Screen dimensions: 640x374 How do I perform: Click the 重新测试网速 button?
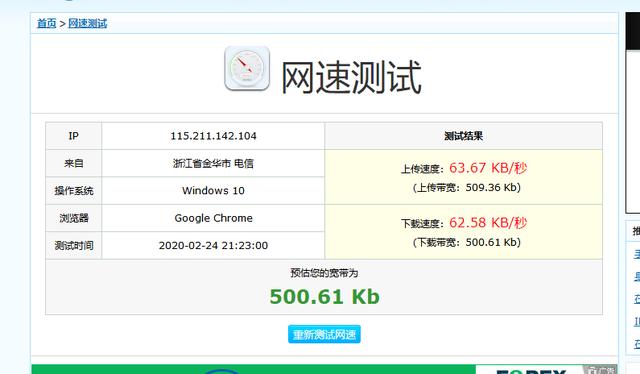324,334
